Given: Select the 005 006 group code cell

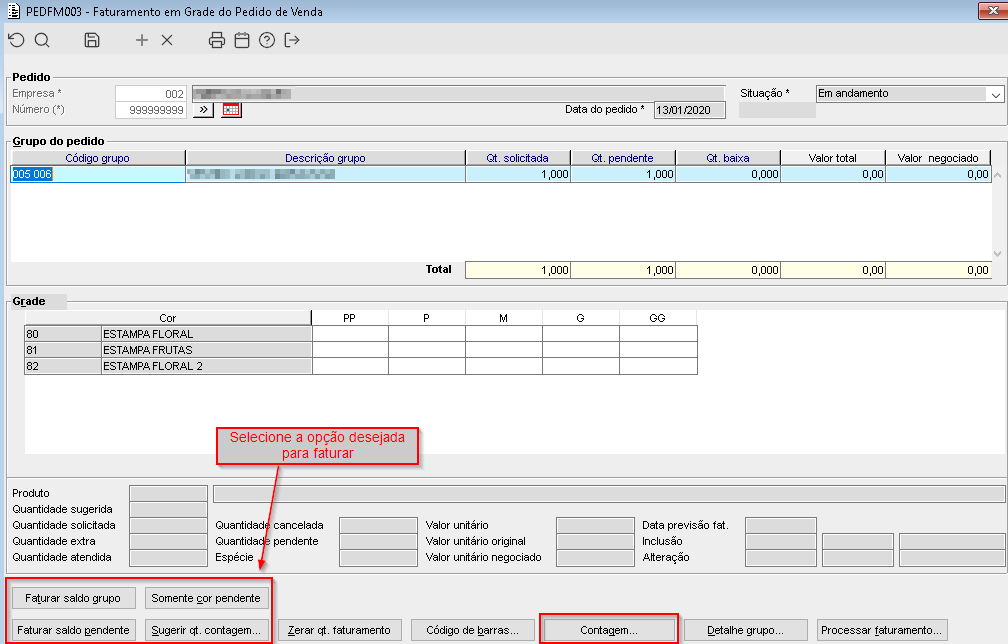Looking at the screenshot, I should (98, 174).
